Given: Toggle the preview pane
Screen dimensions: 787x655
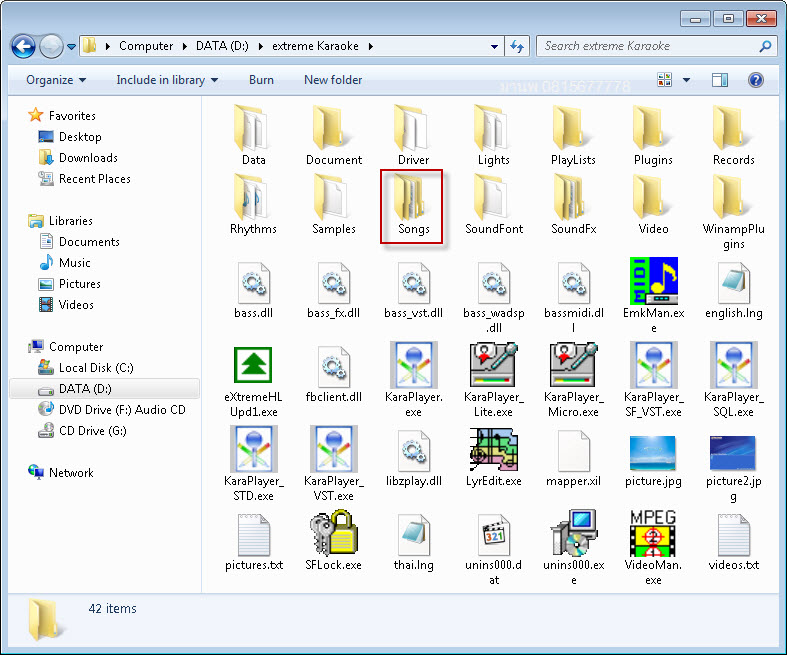Looking at the screenshot, I should [720, 80].
